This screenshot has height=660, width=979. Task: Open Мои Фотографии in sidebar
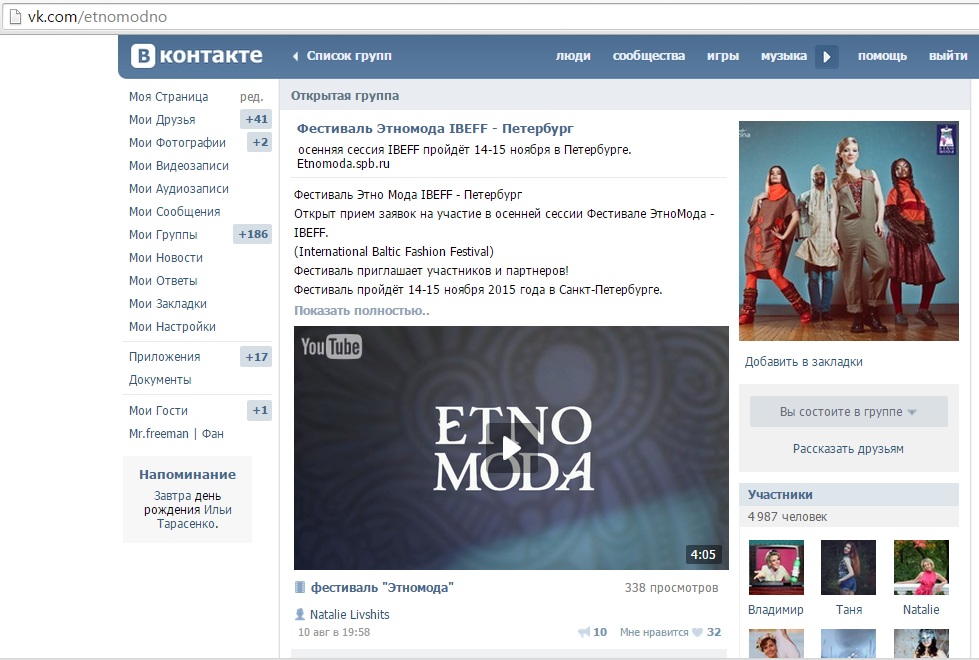(177, 142)
